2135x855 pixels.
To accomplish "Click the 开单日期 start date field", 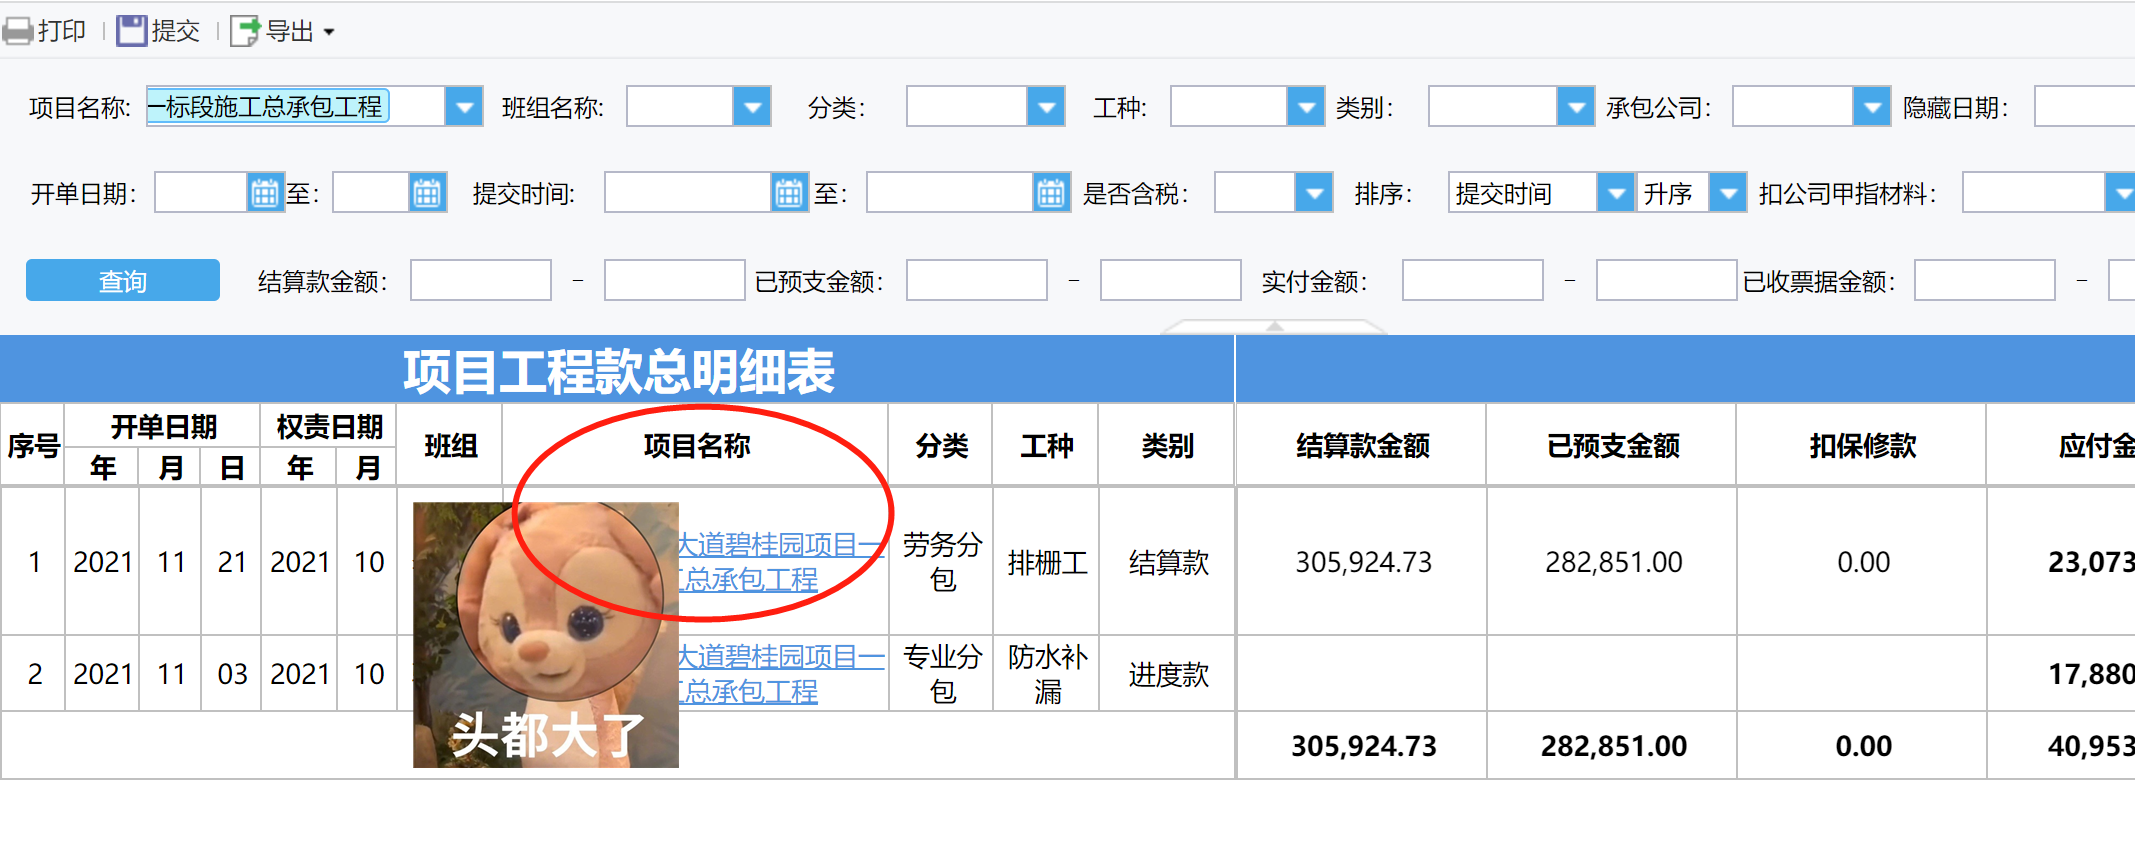I will [x=201, y=193].
